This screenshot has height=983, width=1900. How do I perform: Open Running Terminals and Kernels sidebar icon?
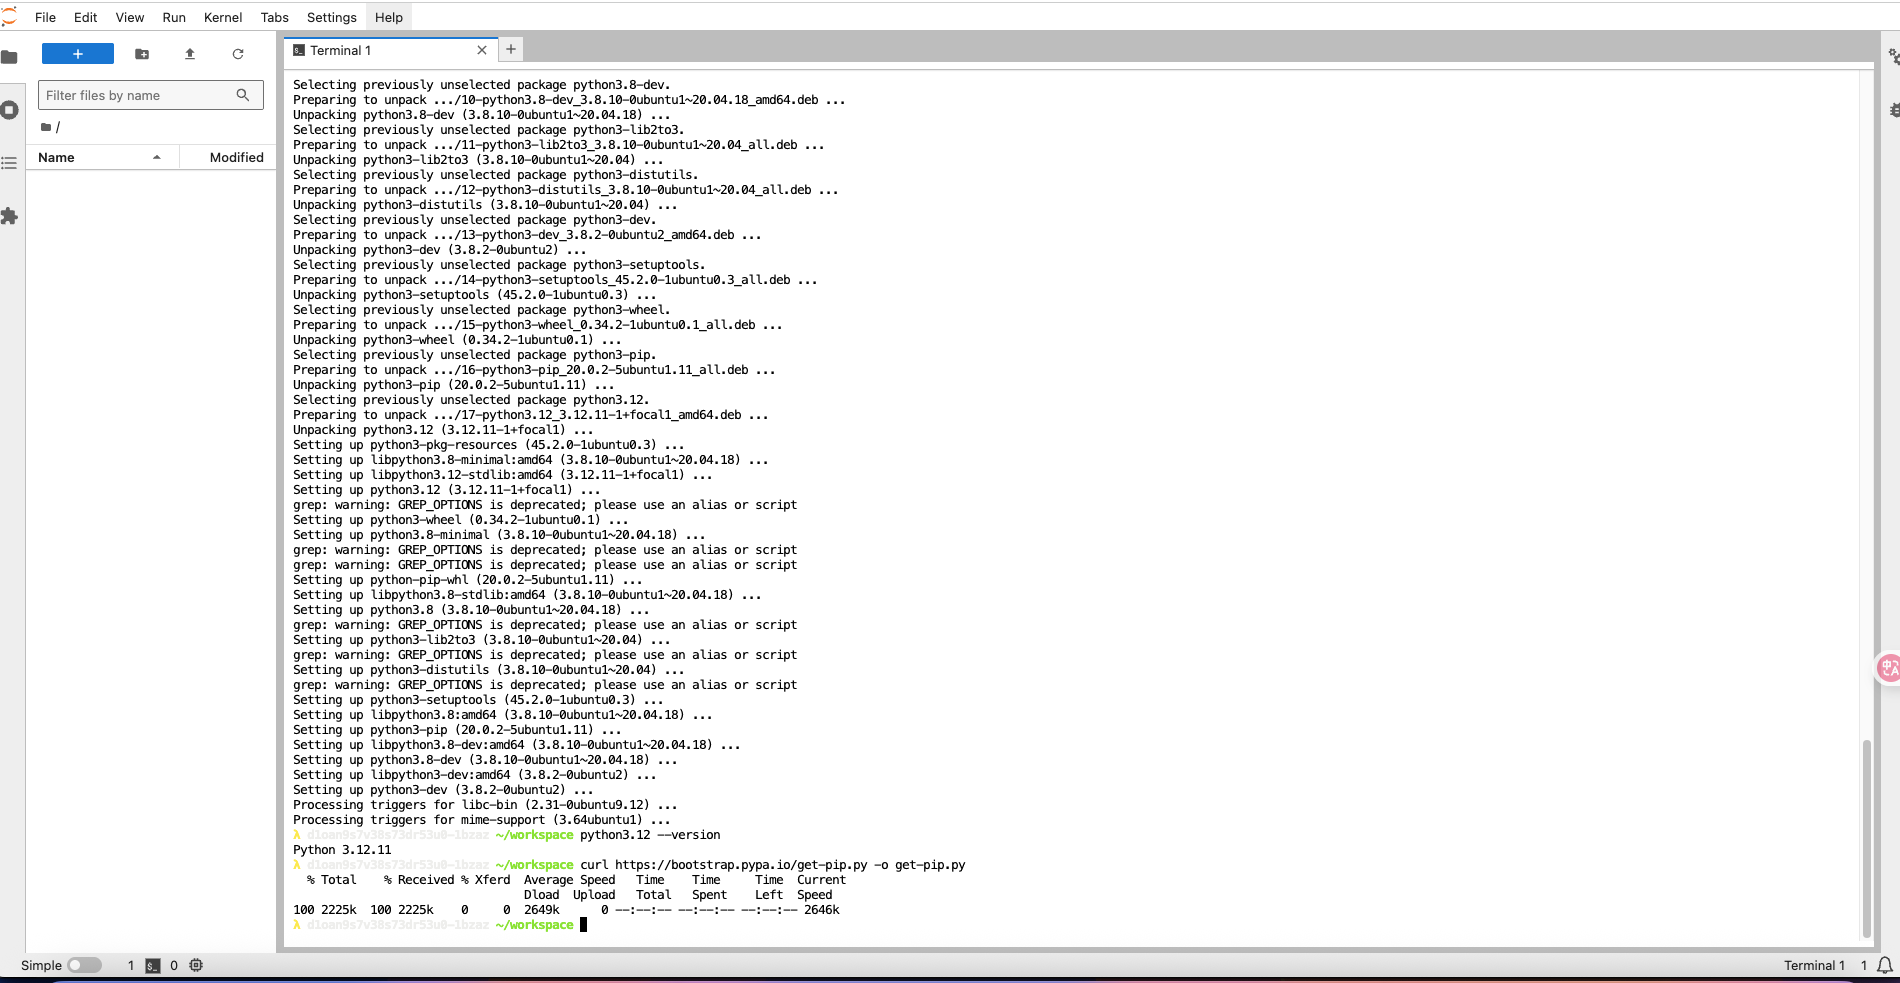click(10, 110)
